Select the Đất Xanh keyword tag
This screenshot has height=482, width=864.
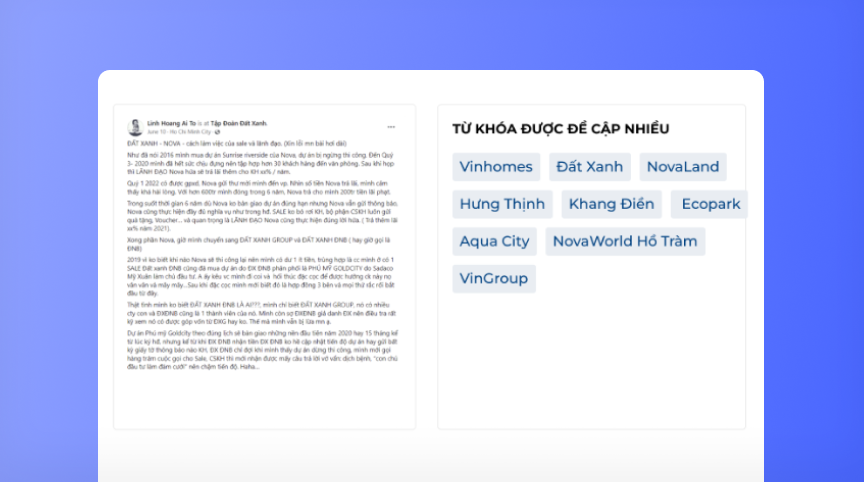[x=590, y=167]
